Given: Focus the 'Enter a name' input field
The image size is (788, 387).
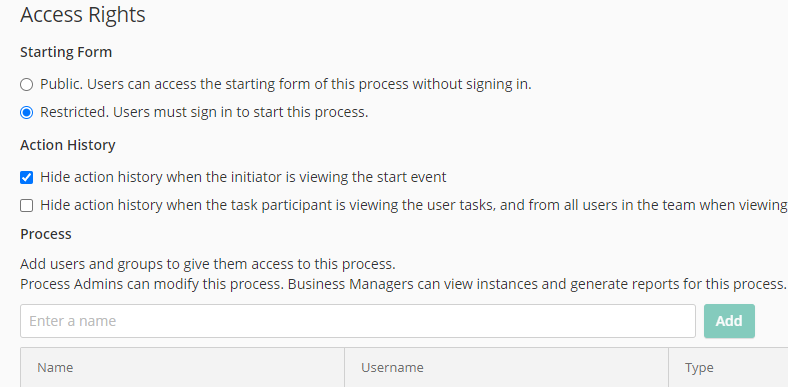Looking at the screenshot, I should 358,321.
